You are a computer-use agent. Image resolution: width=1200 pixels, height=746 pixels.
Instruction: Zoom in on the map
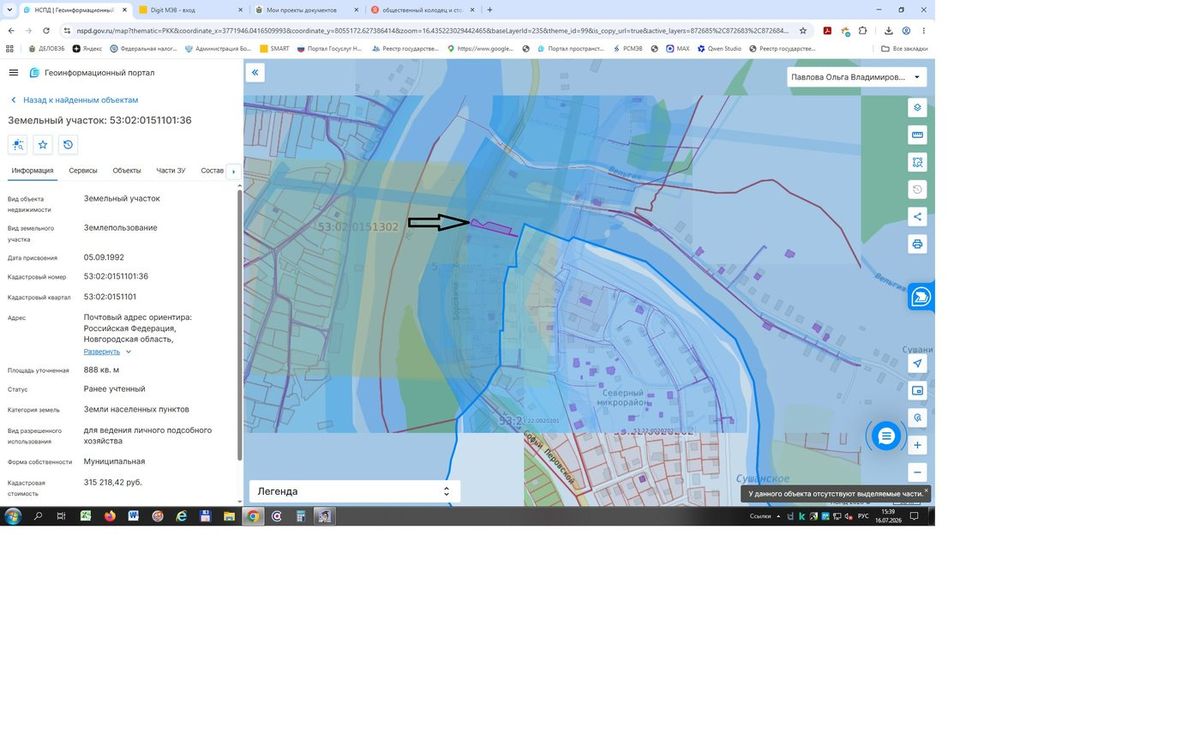point(917,444)
